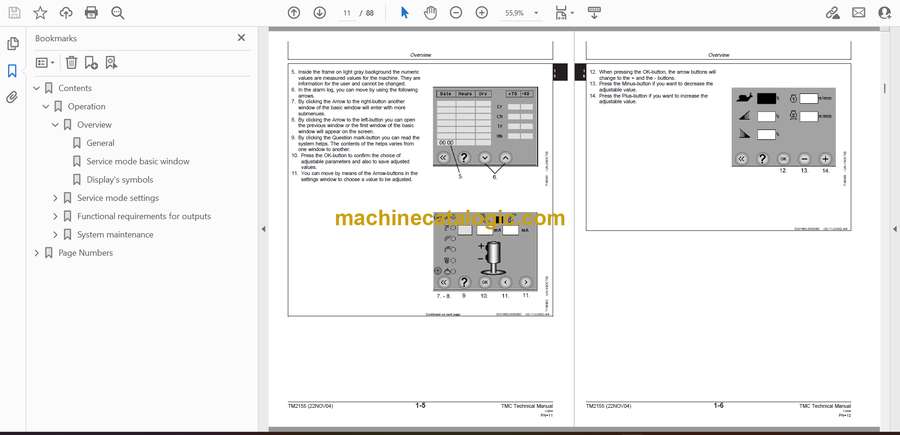This screenshot has width=900, height=435.
Task: Open Service mode basic window bookmark
Action: point(138,161)
